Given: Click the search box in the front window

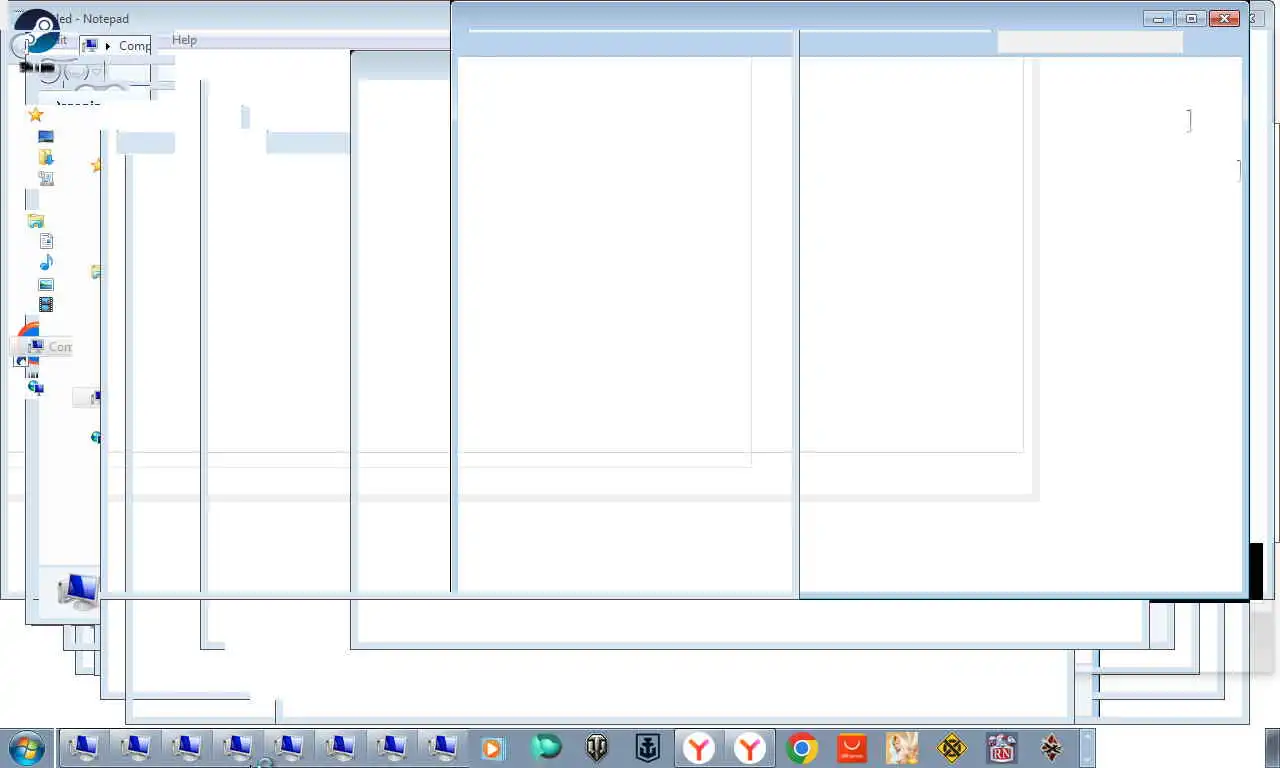Looking at the screenshot, I should click(x=1090, y=42).
